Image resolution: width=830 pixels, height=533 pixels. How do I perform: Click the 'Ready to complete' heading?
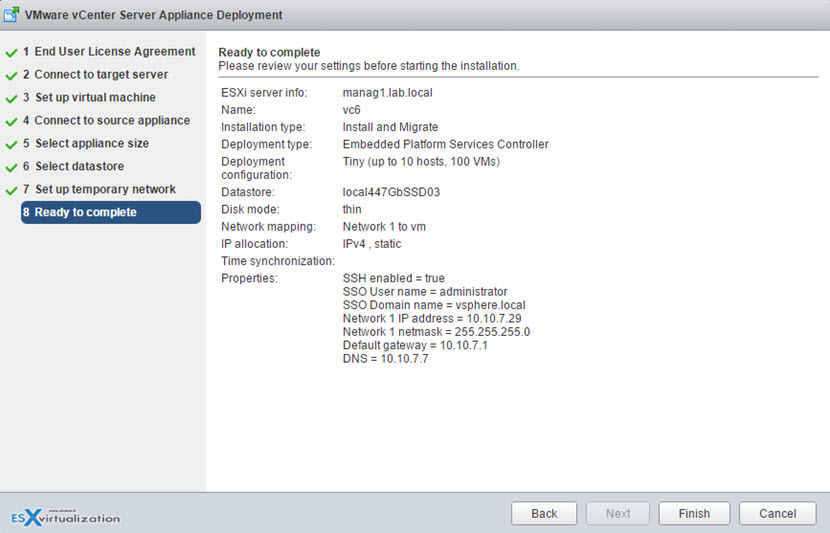pos(269,52)
